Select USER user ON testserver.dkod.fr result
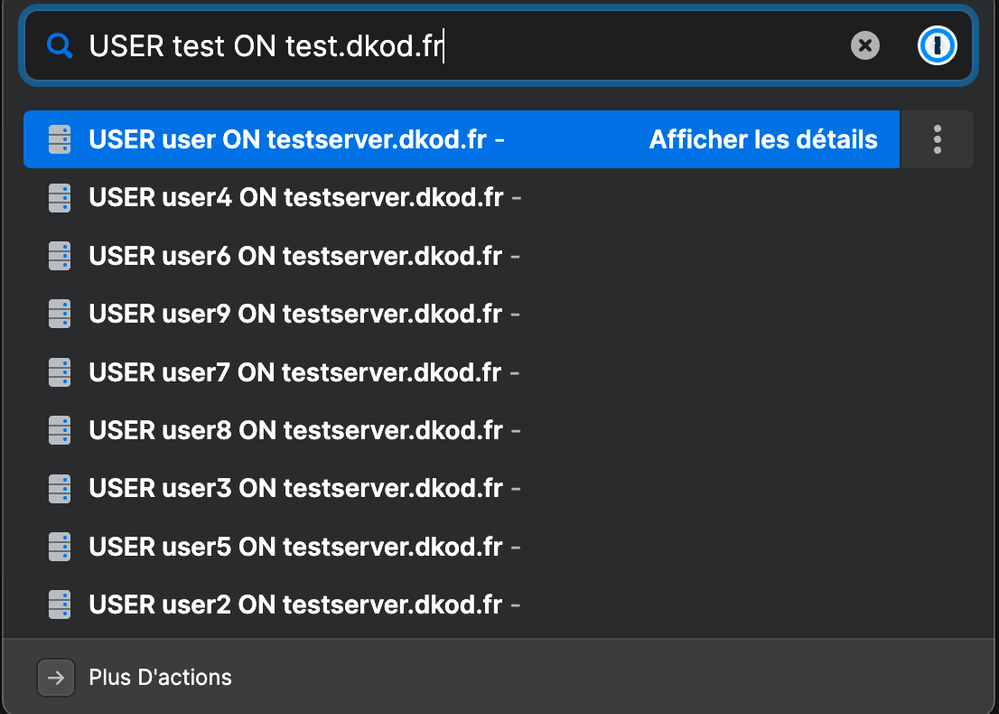The height and width of the screenshot is (714, 999). click(x=461, y=139)
